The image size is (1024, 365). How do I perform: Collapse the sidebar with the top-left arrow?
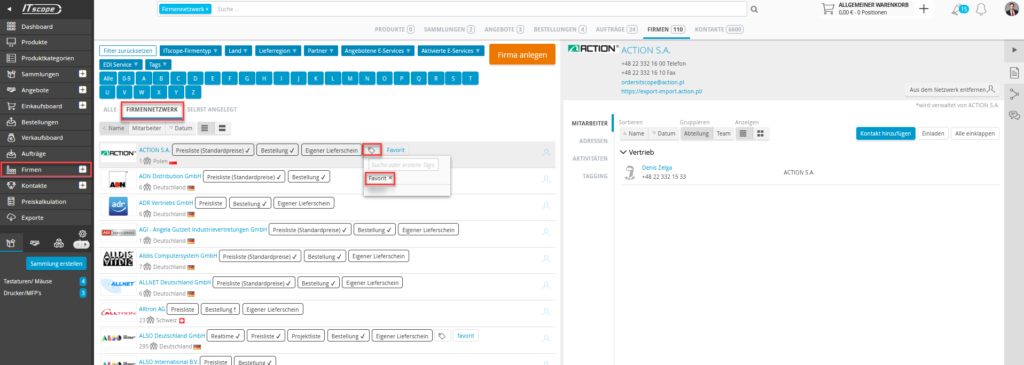tap(10, 9)
